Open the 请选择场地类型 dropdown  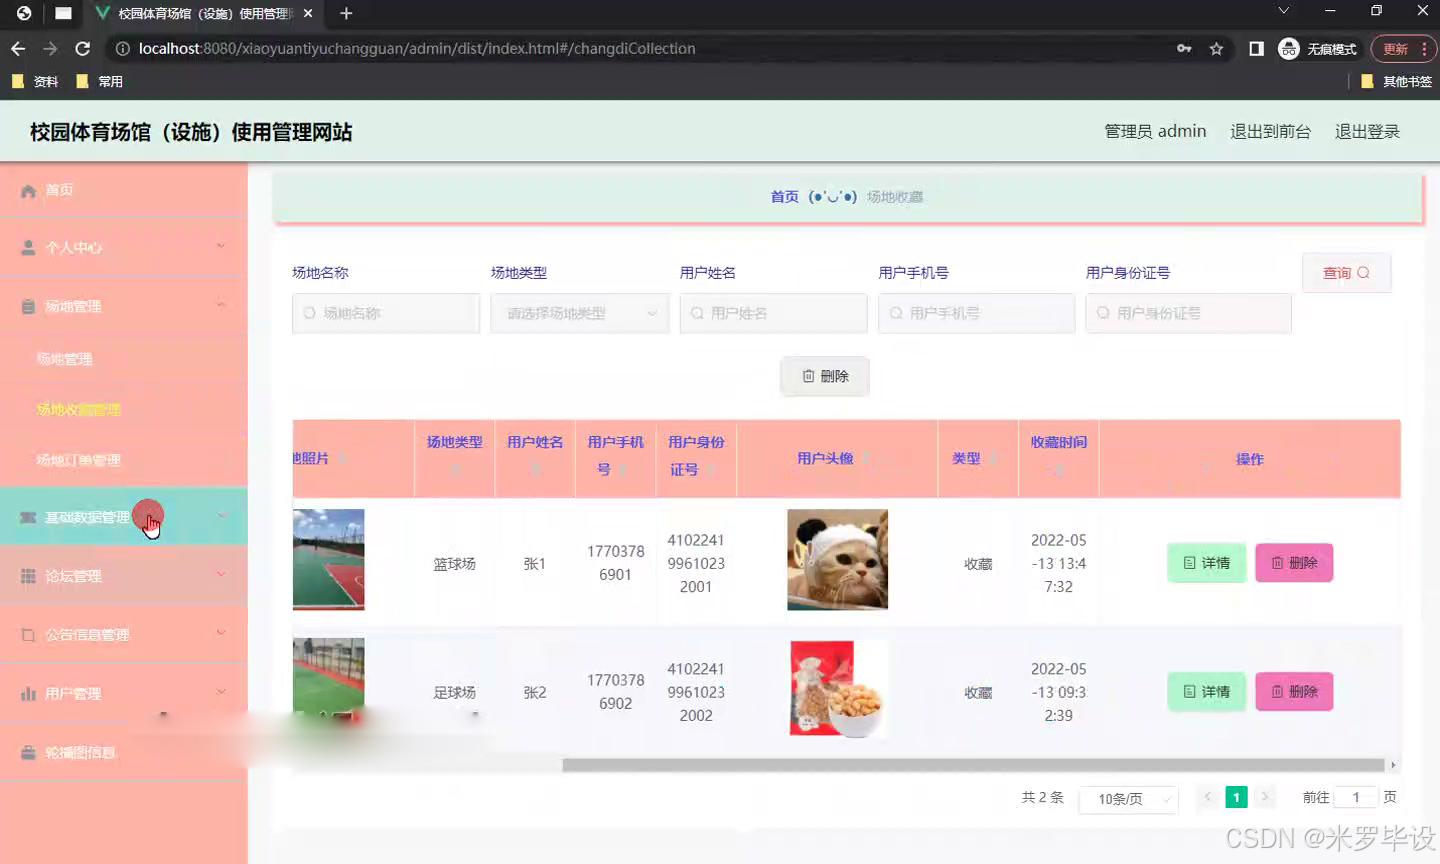pos(579,313)
